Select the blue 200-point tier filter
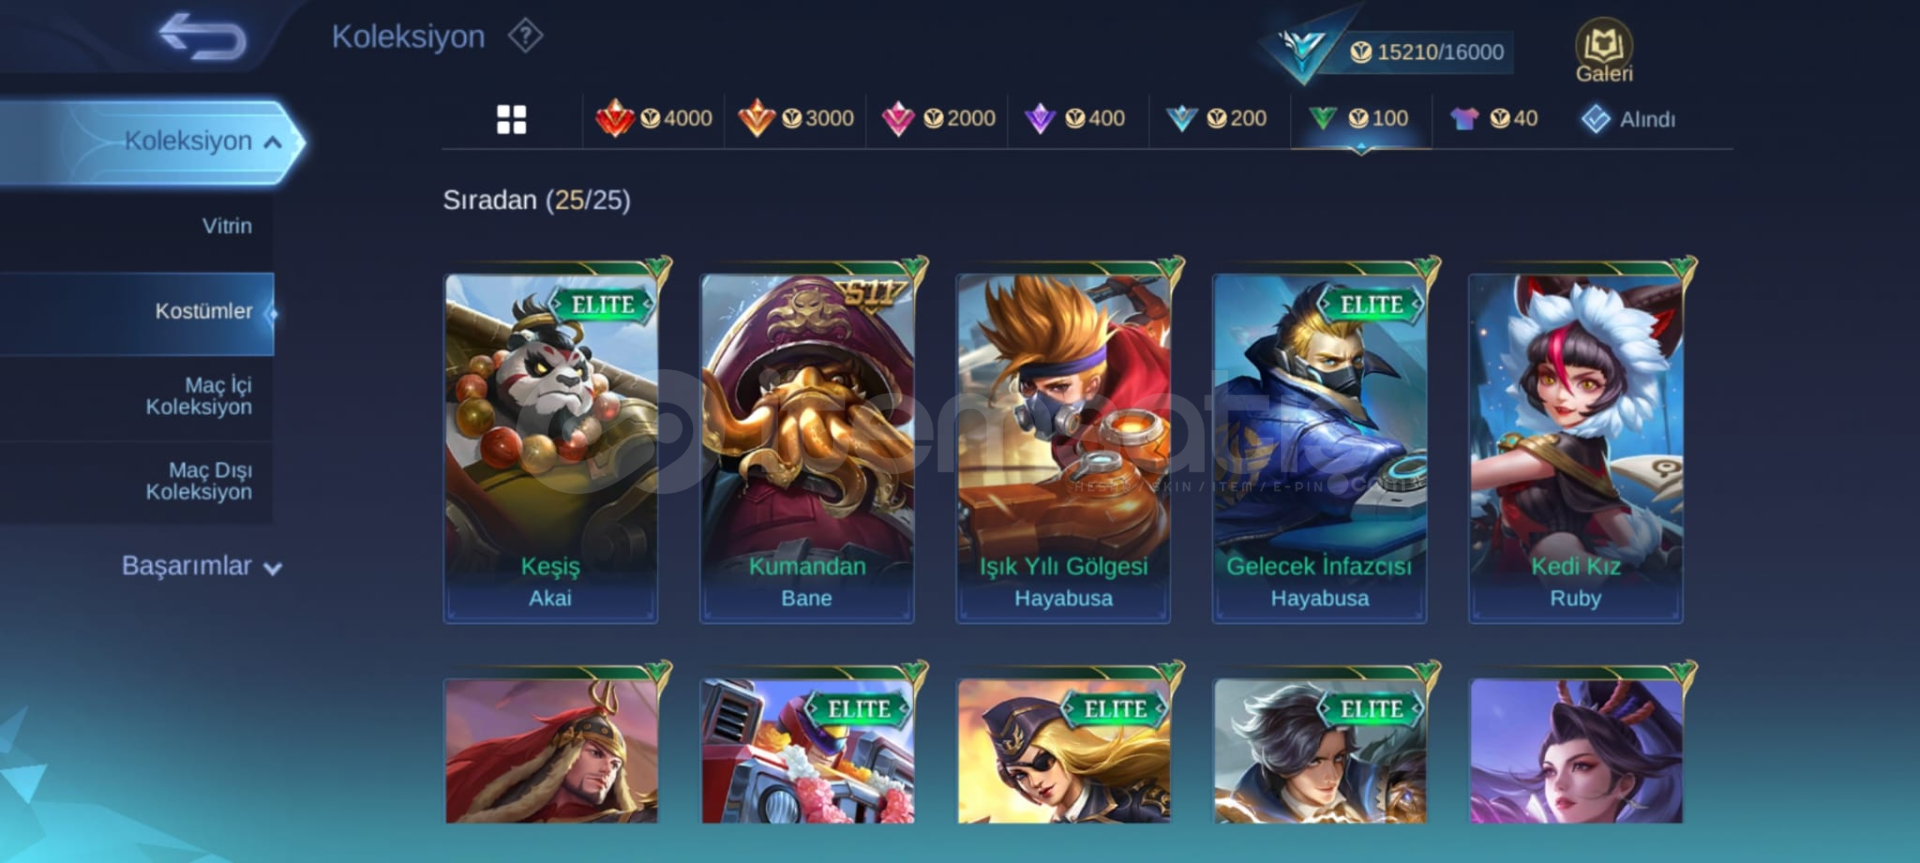Viewport: 1920px width, 863px height. (x=1216, y=119)
